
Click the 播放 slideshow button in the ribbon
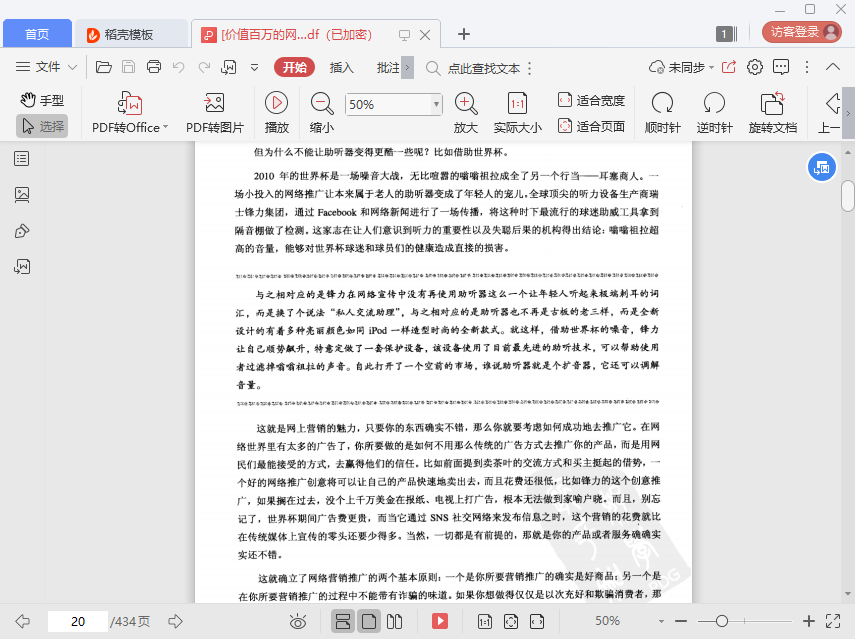(x=277, y=103)
